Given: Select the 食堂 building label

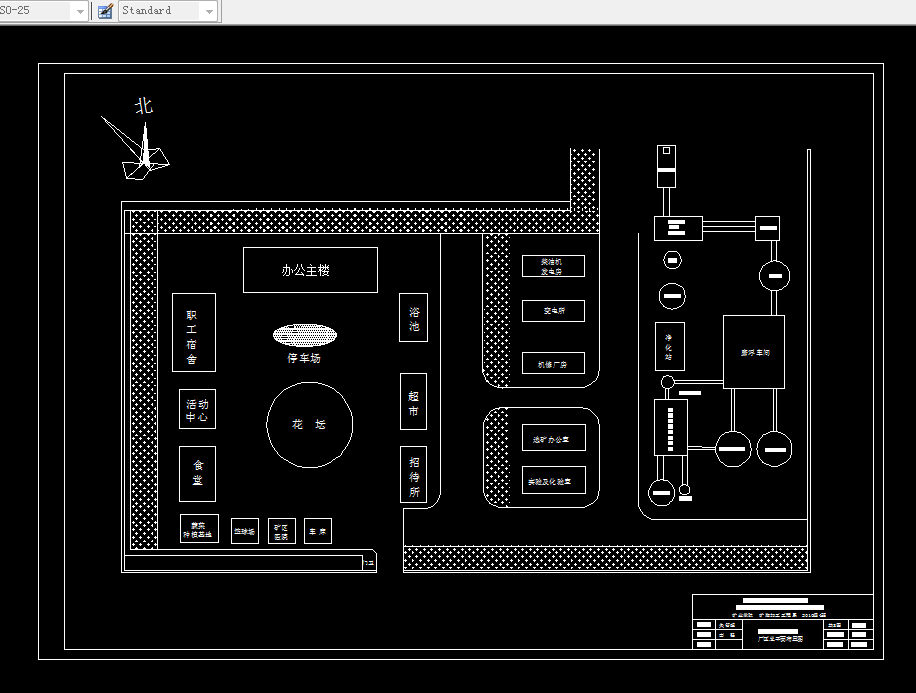Looking at the screenshot, I should pyautogui.click(x=198, y=473).
